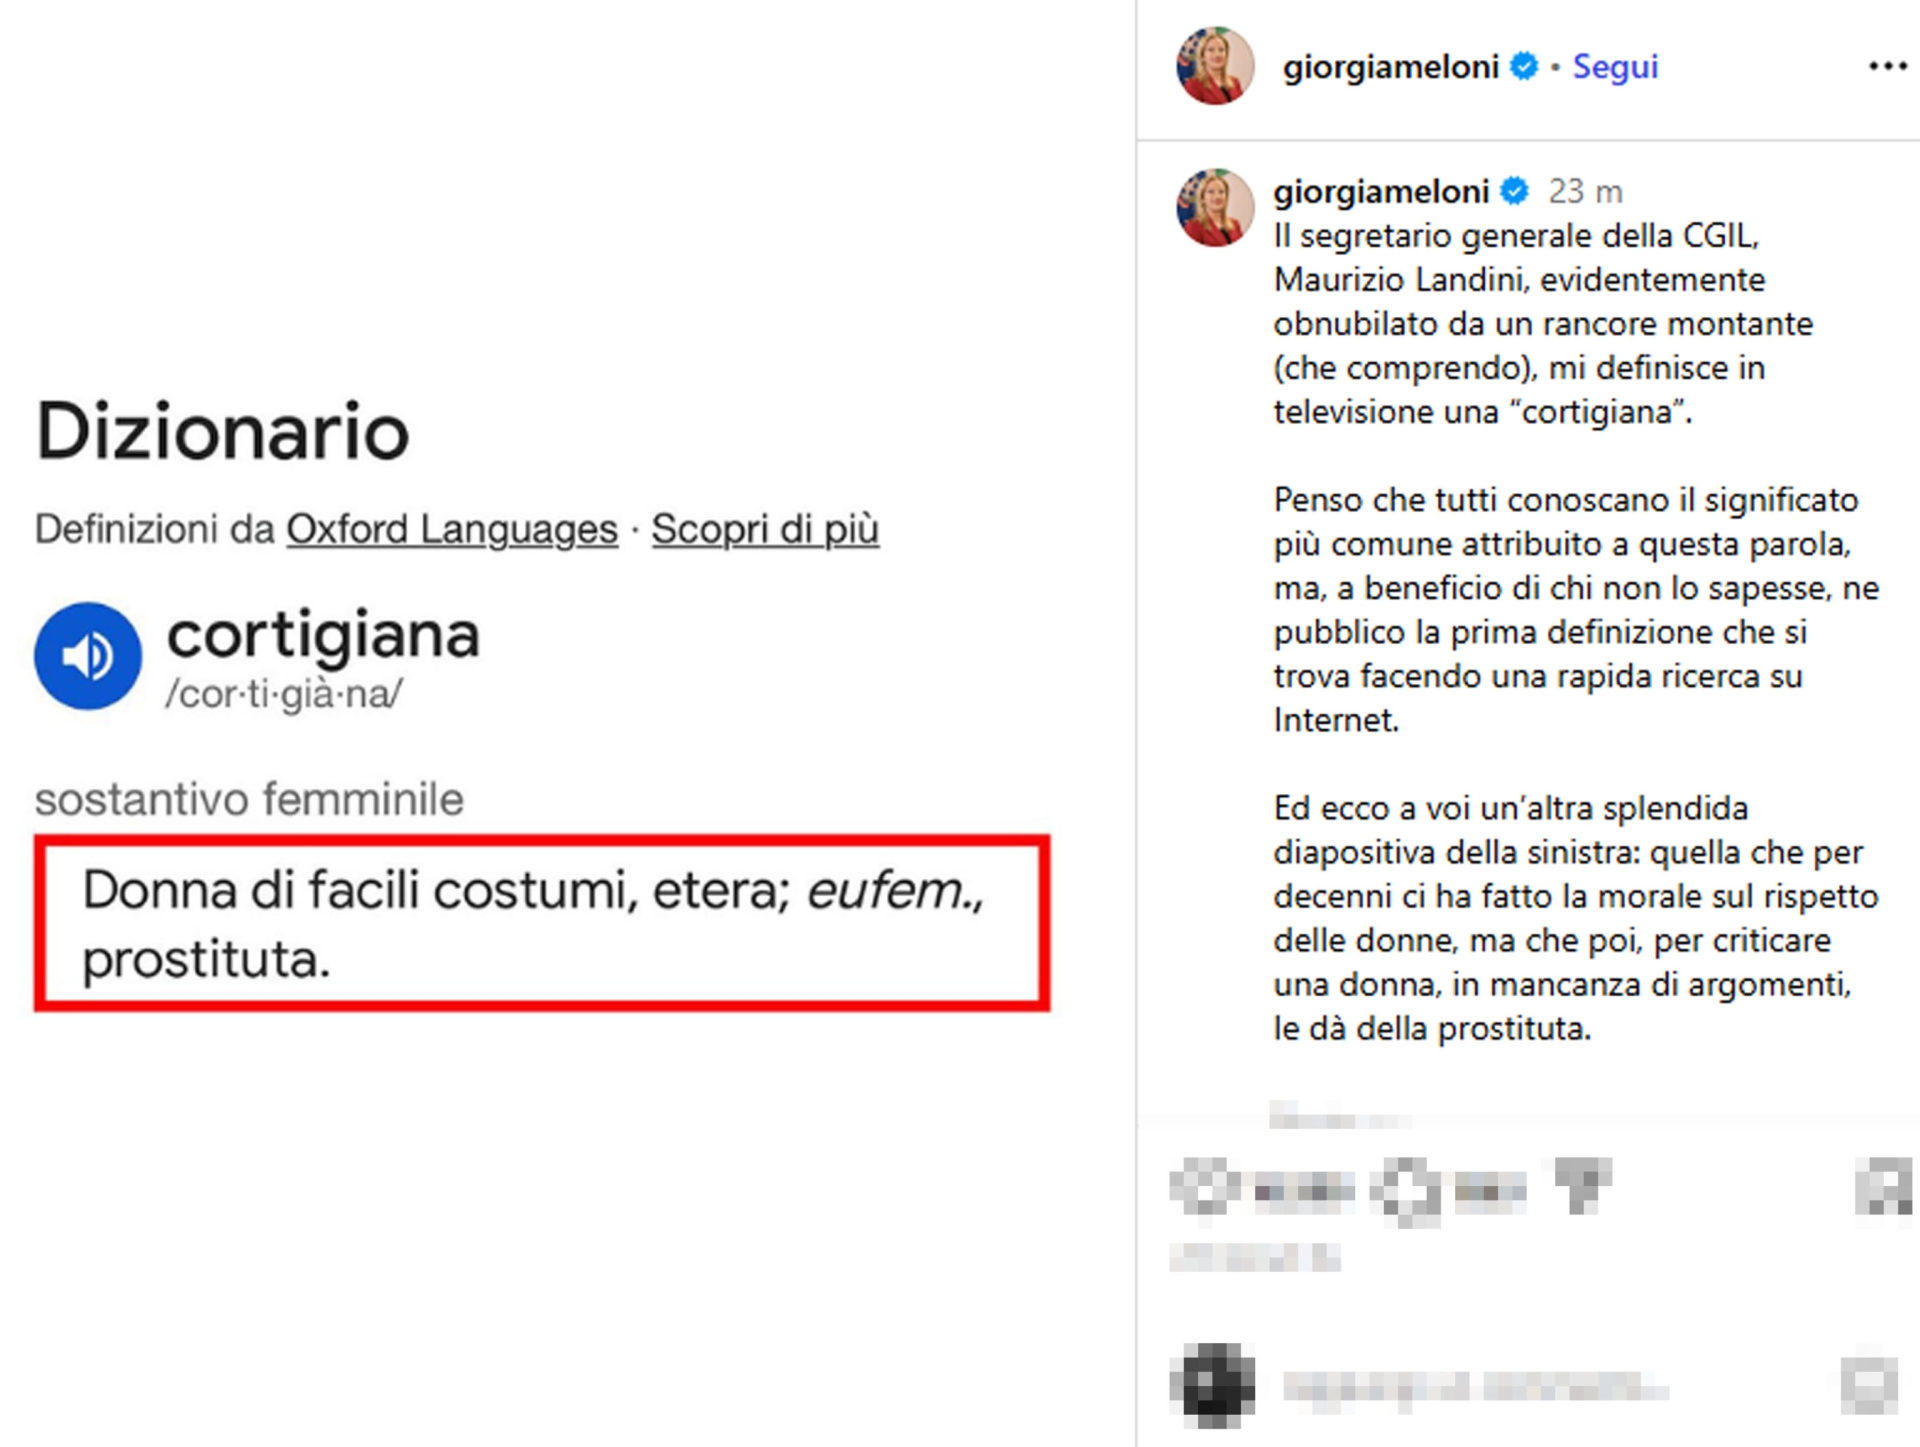Follow the account via Segui
The height and width of the screenshot is (1447, 1920).
(x=1615, y=66)
